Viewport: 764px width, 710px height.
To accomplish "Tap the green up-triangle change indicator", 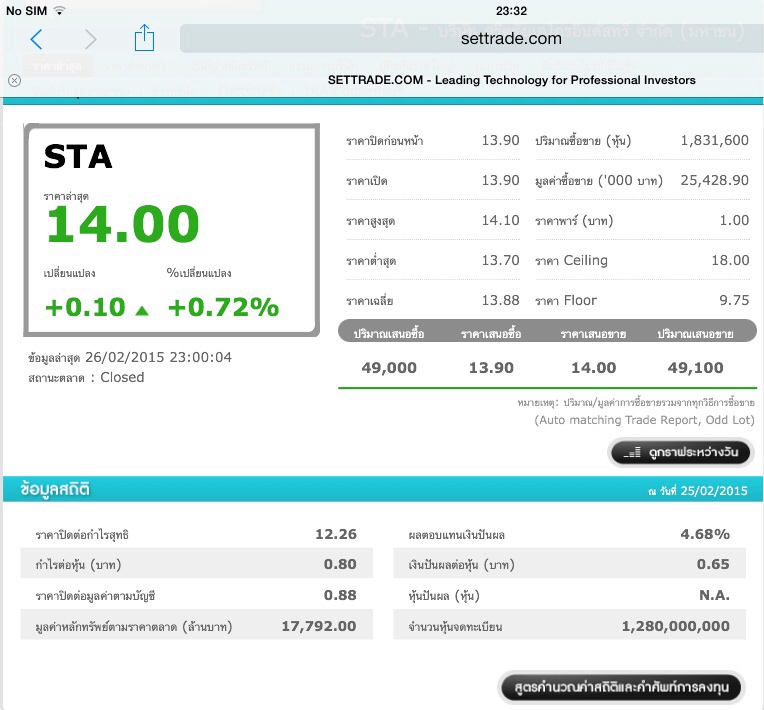I will click(142, 310).
